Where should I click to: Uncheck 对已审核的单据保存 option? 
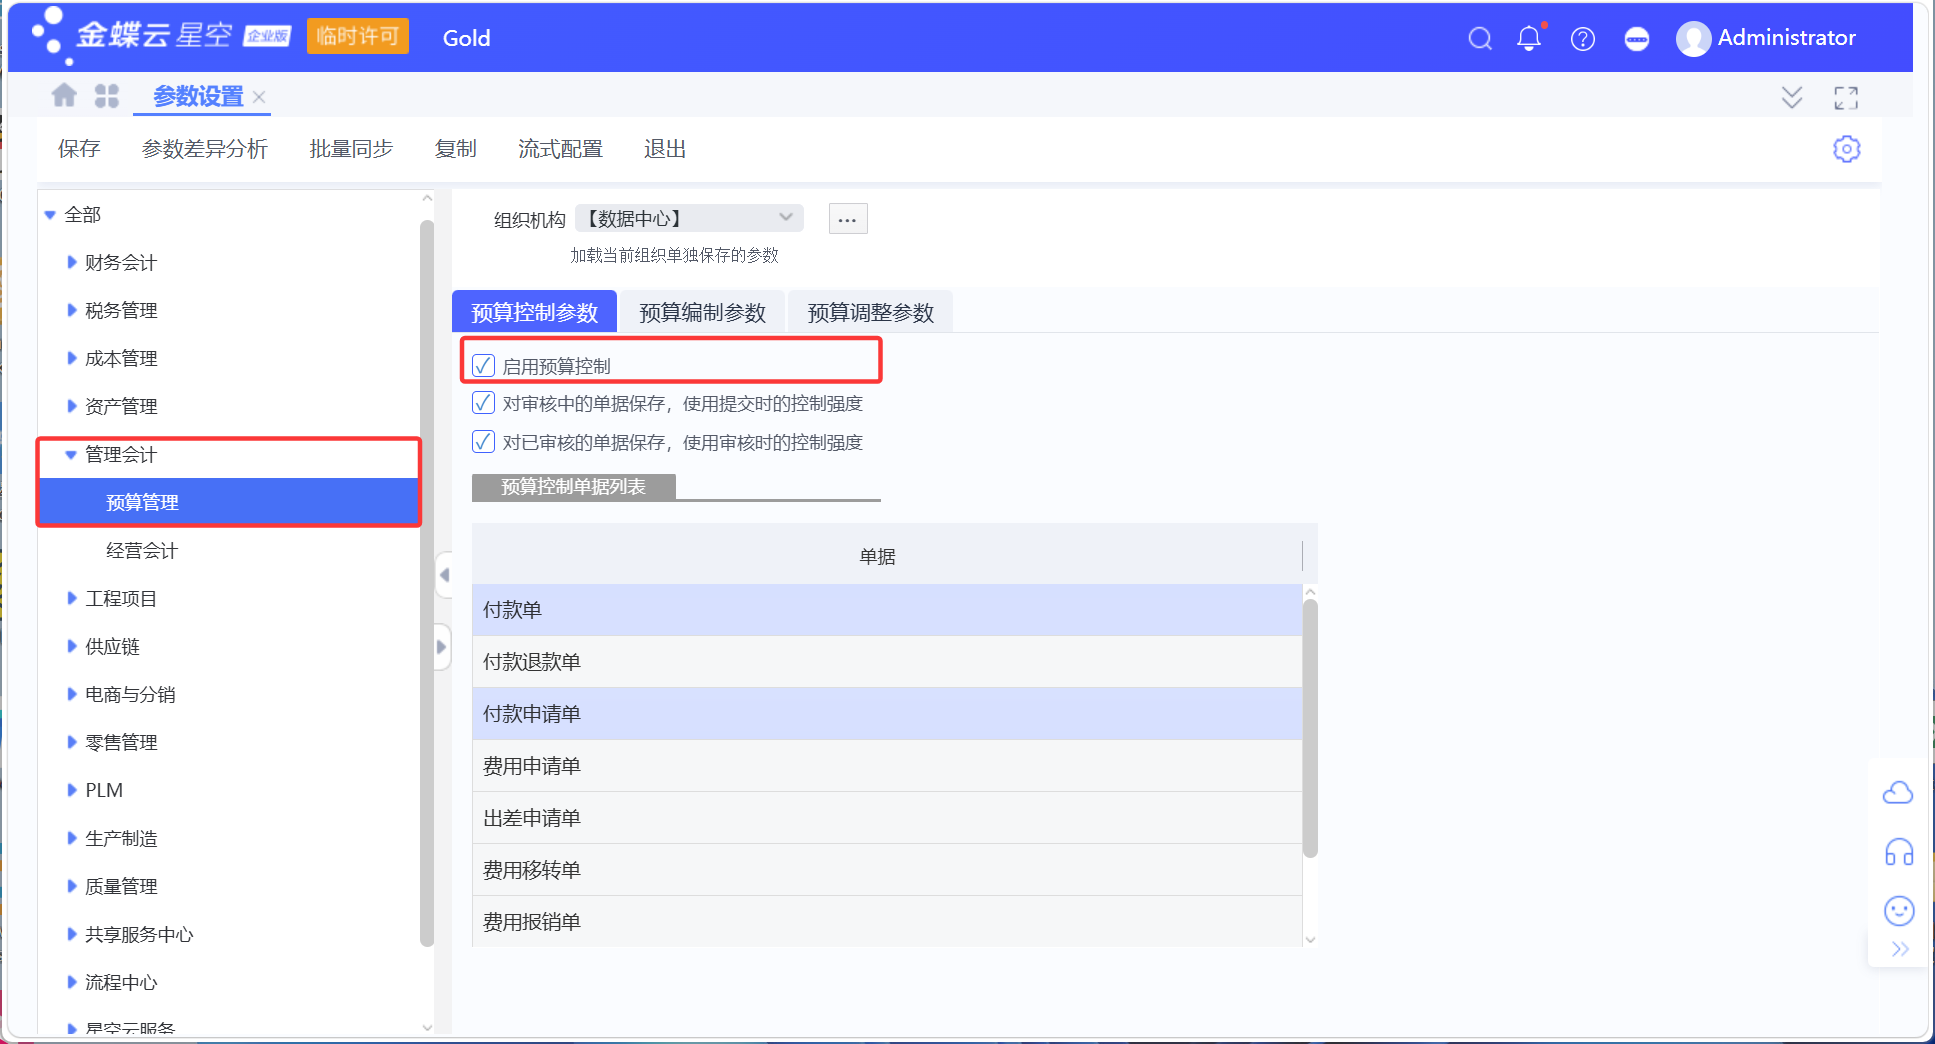point(483,441)
